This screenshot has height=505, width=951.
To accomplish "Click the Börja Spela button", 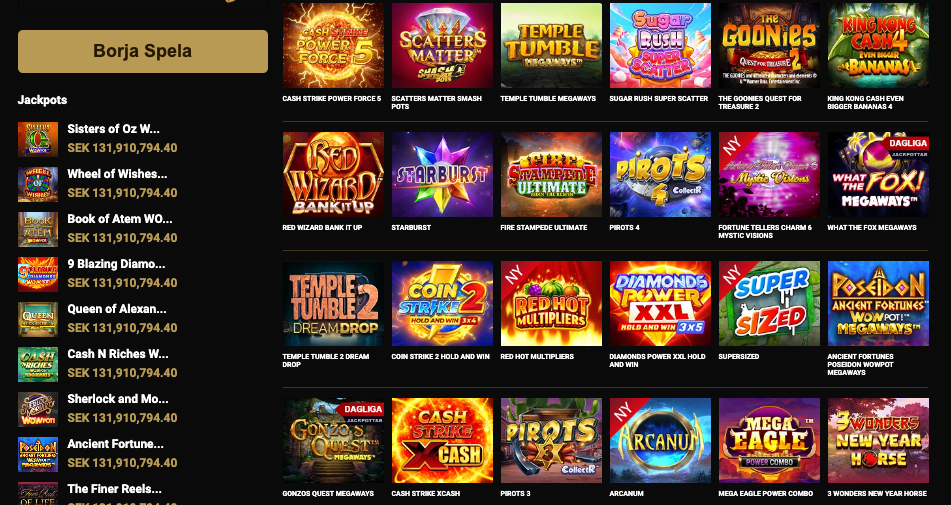I will [x=143, y=52].
